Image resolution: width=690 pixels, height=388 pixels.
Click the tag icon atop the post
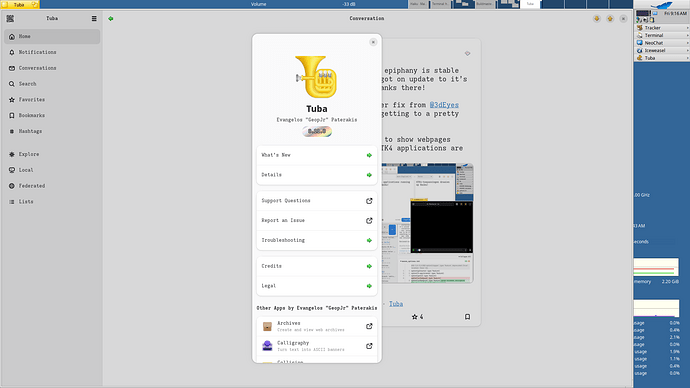pos(467,53)
